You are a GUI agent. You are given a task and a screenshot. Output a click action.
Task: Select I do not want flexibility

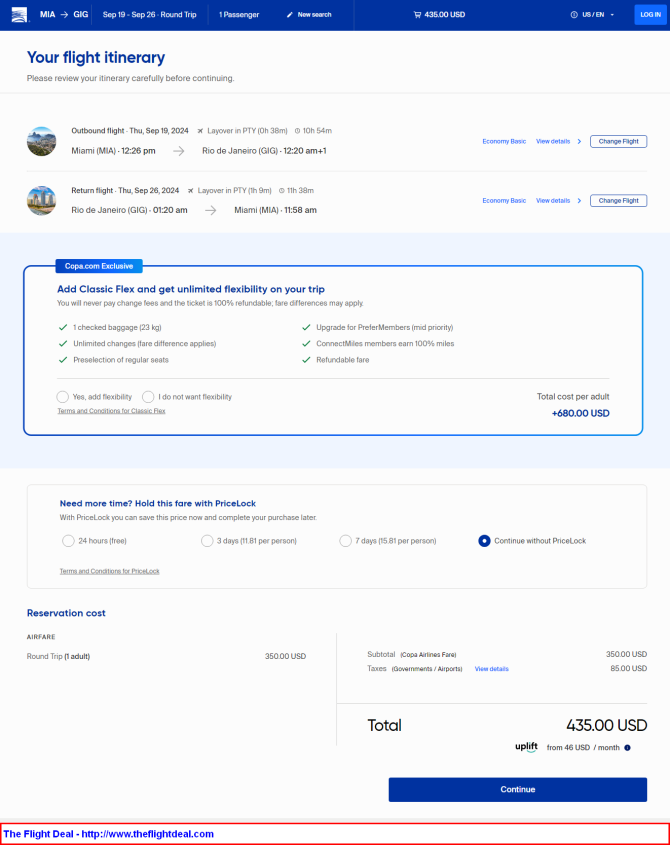click(x=148, y=397)
